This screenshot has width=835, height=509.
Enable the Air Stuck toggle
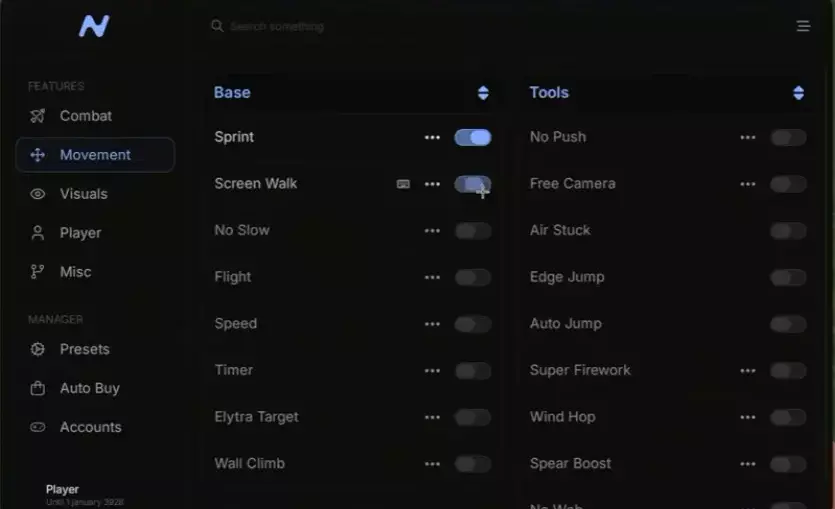[x=788, y=231]
